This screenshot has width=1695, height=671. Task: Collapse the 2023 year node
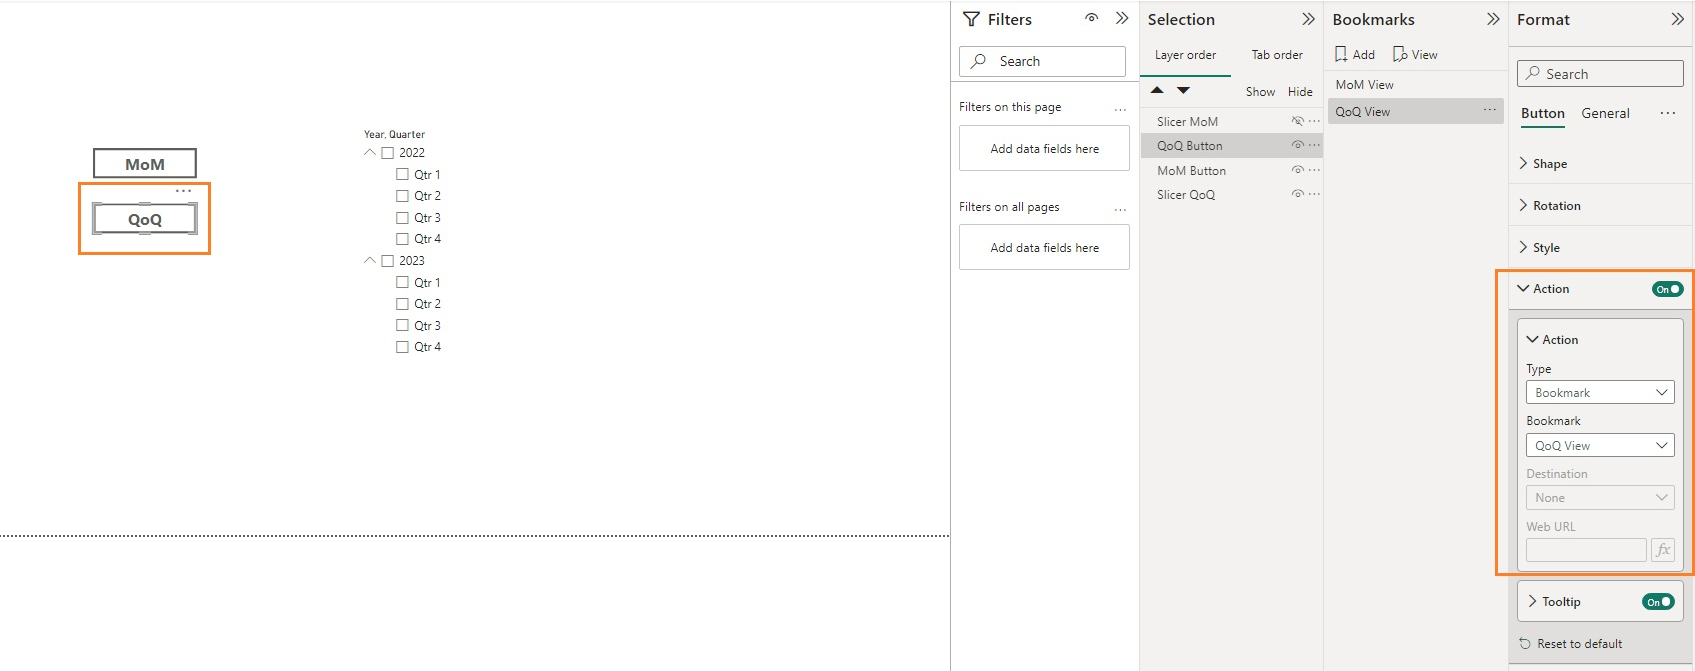coord(370,261)
